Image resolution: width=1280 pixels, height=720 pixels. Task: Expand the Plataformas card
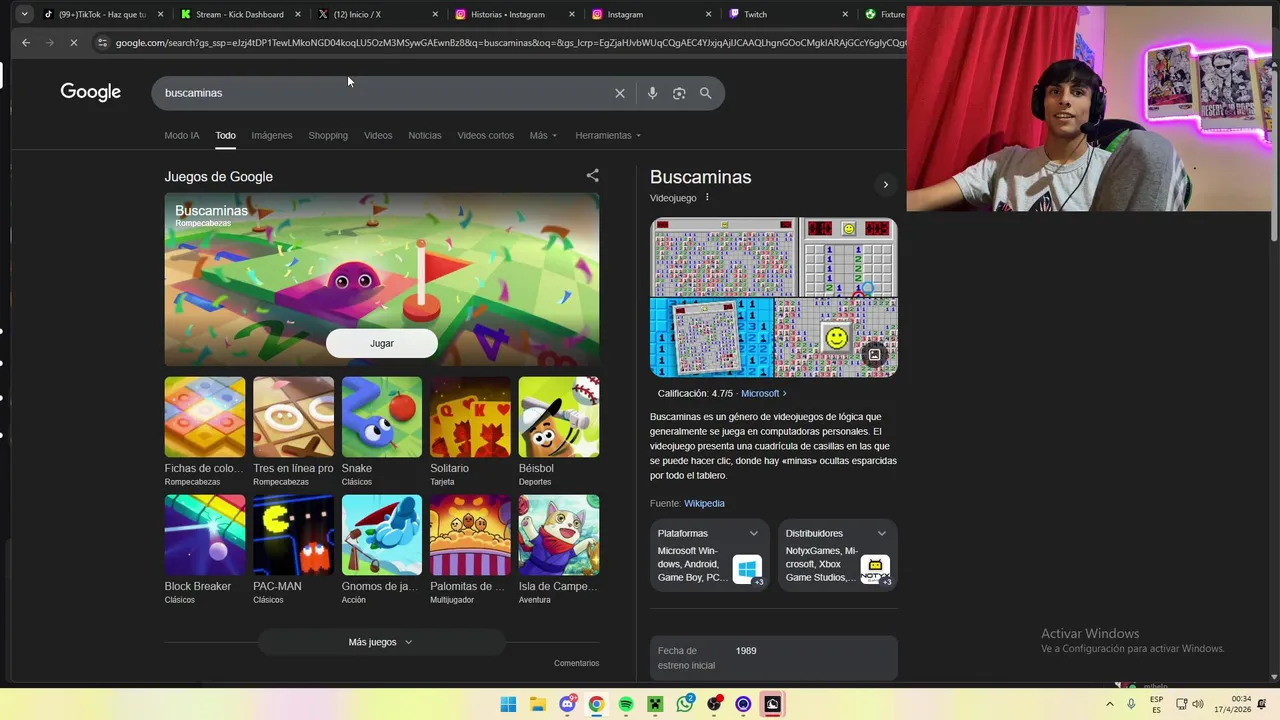click(x=754, y=533)
